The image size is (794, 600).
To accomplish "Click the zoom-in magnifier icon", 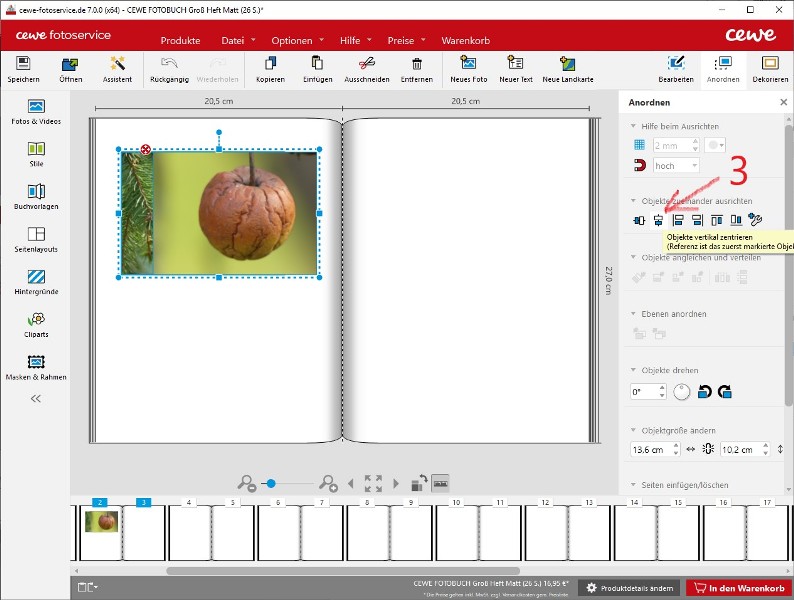I will pyautogui.click(x=328, y=484).
